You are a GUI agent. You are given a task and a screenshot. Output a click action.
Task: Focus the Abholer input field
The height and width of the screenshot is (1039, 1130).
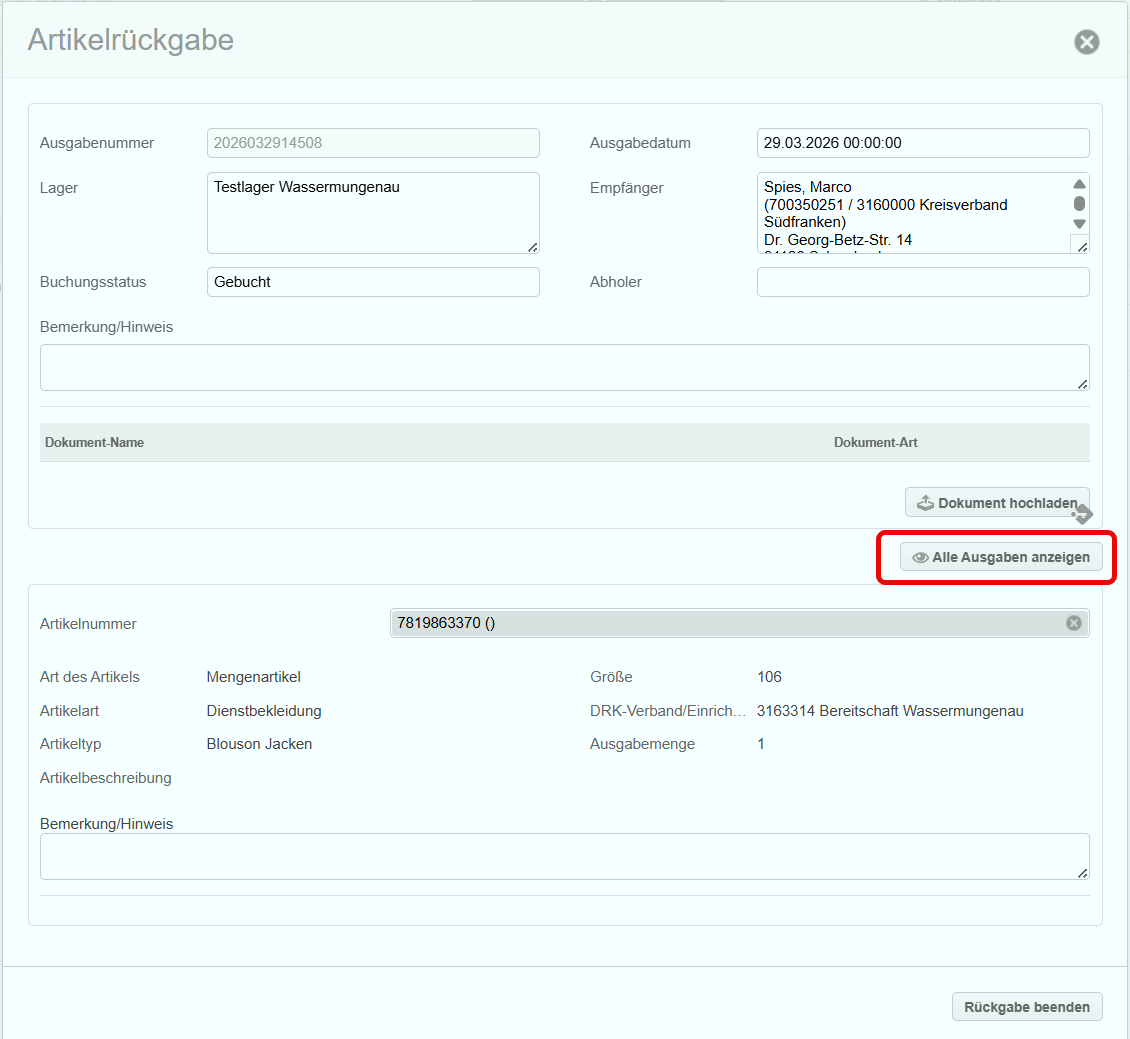[922, 282]
